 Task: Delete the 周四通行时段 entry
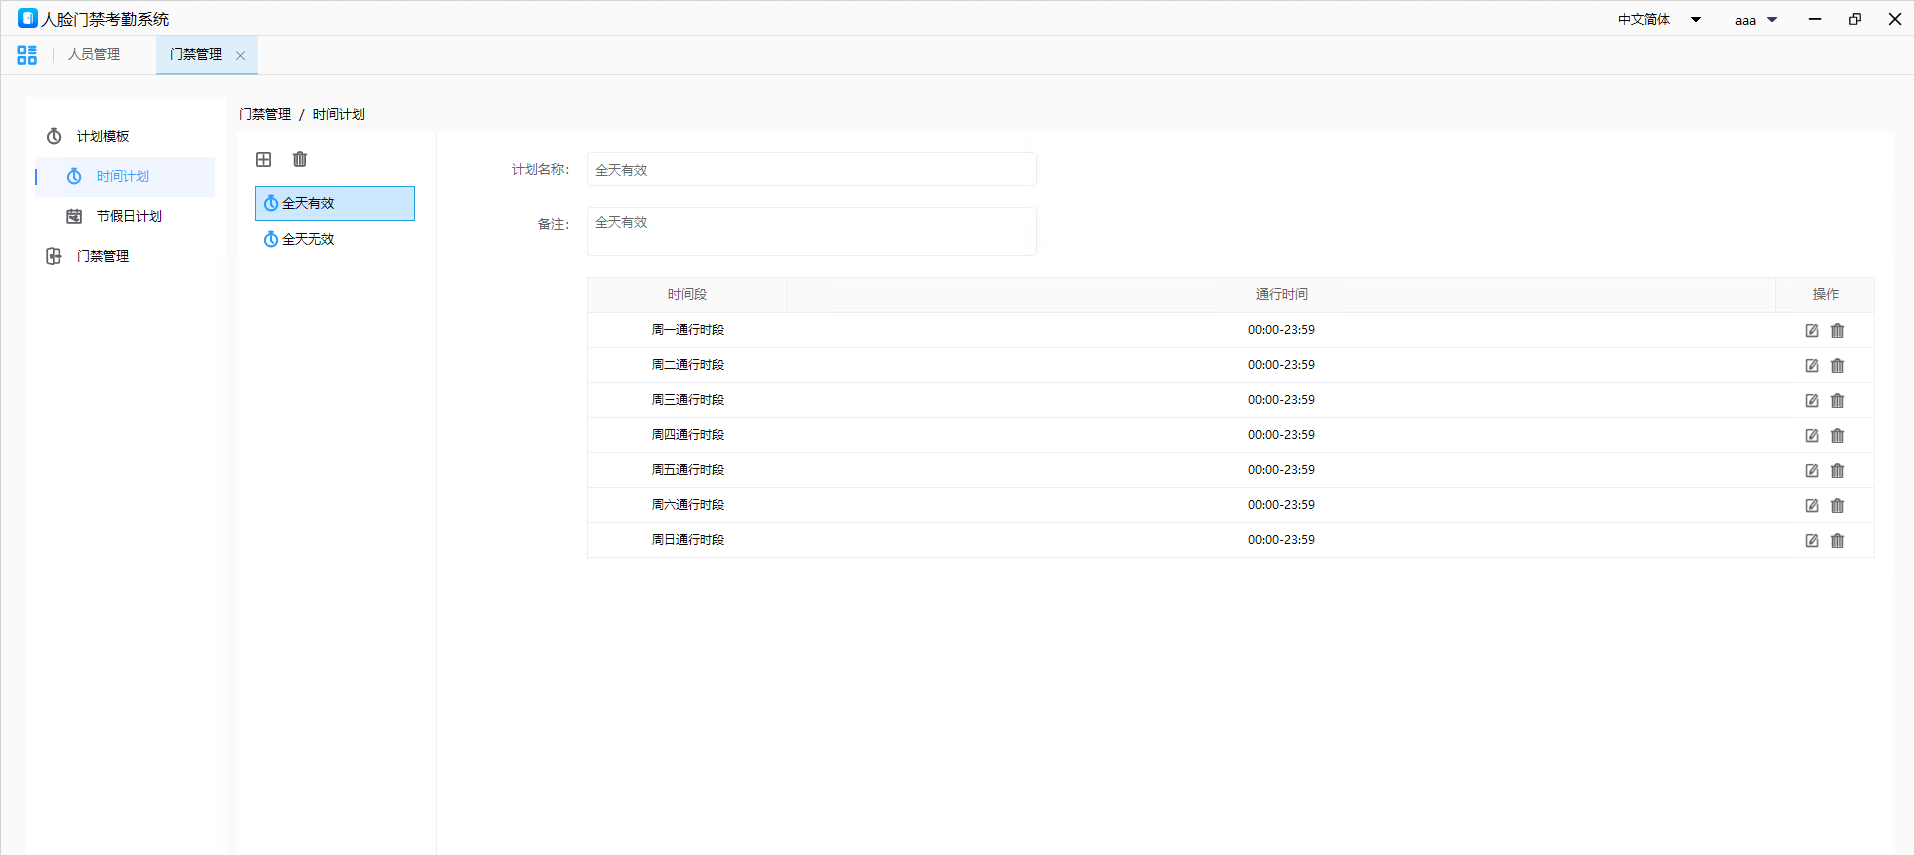1837,436
